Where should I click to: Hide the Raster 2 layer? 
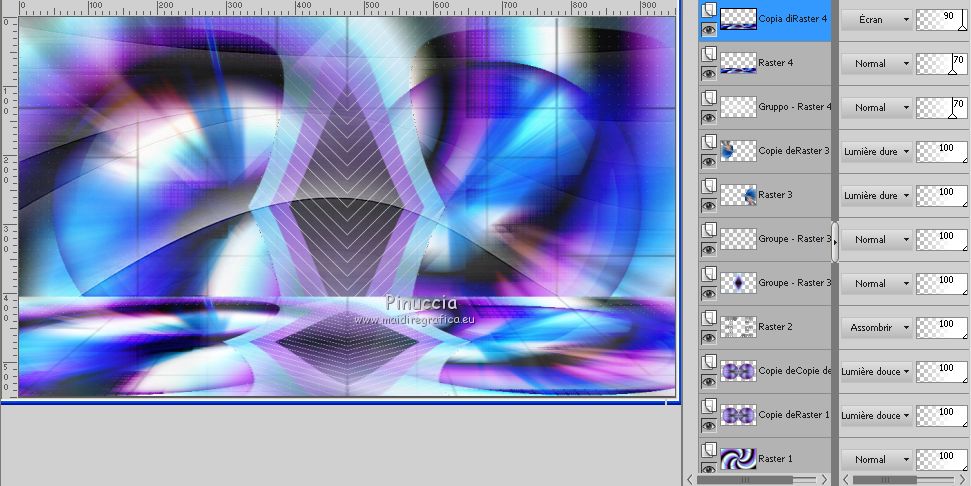point(709,337)
